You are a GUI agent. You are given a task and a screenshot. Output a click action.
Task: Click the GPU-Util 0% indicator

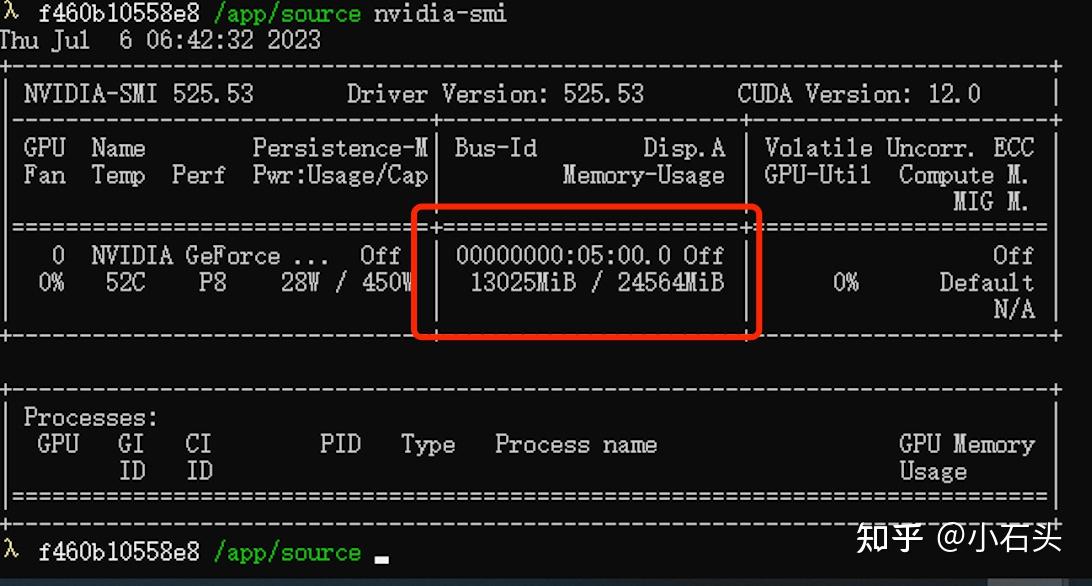[x=846, y=283]
